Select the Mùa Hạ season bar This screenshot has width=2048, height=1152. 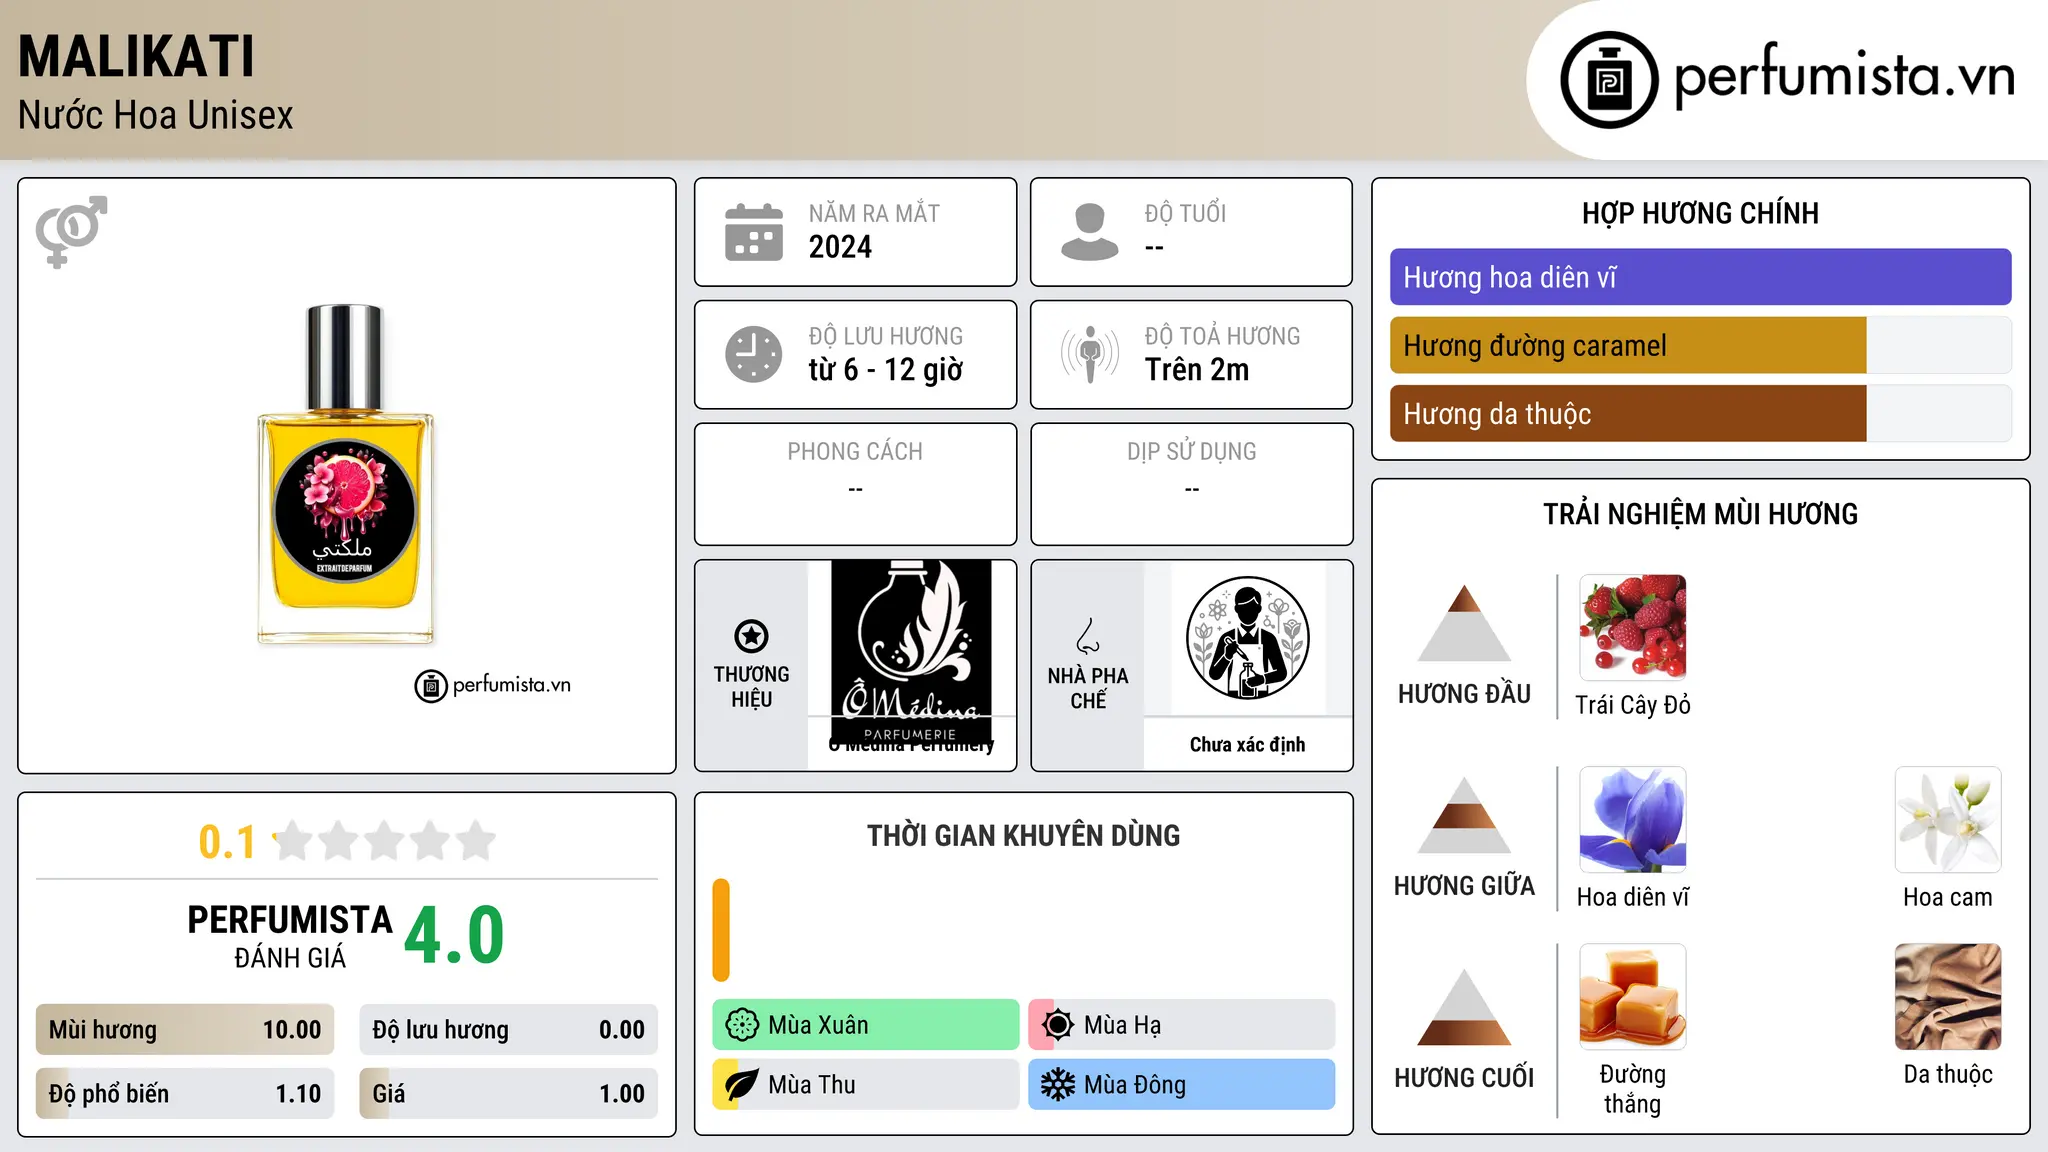point(1182,1025)
